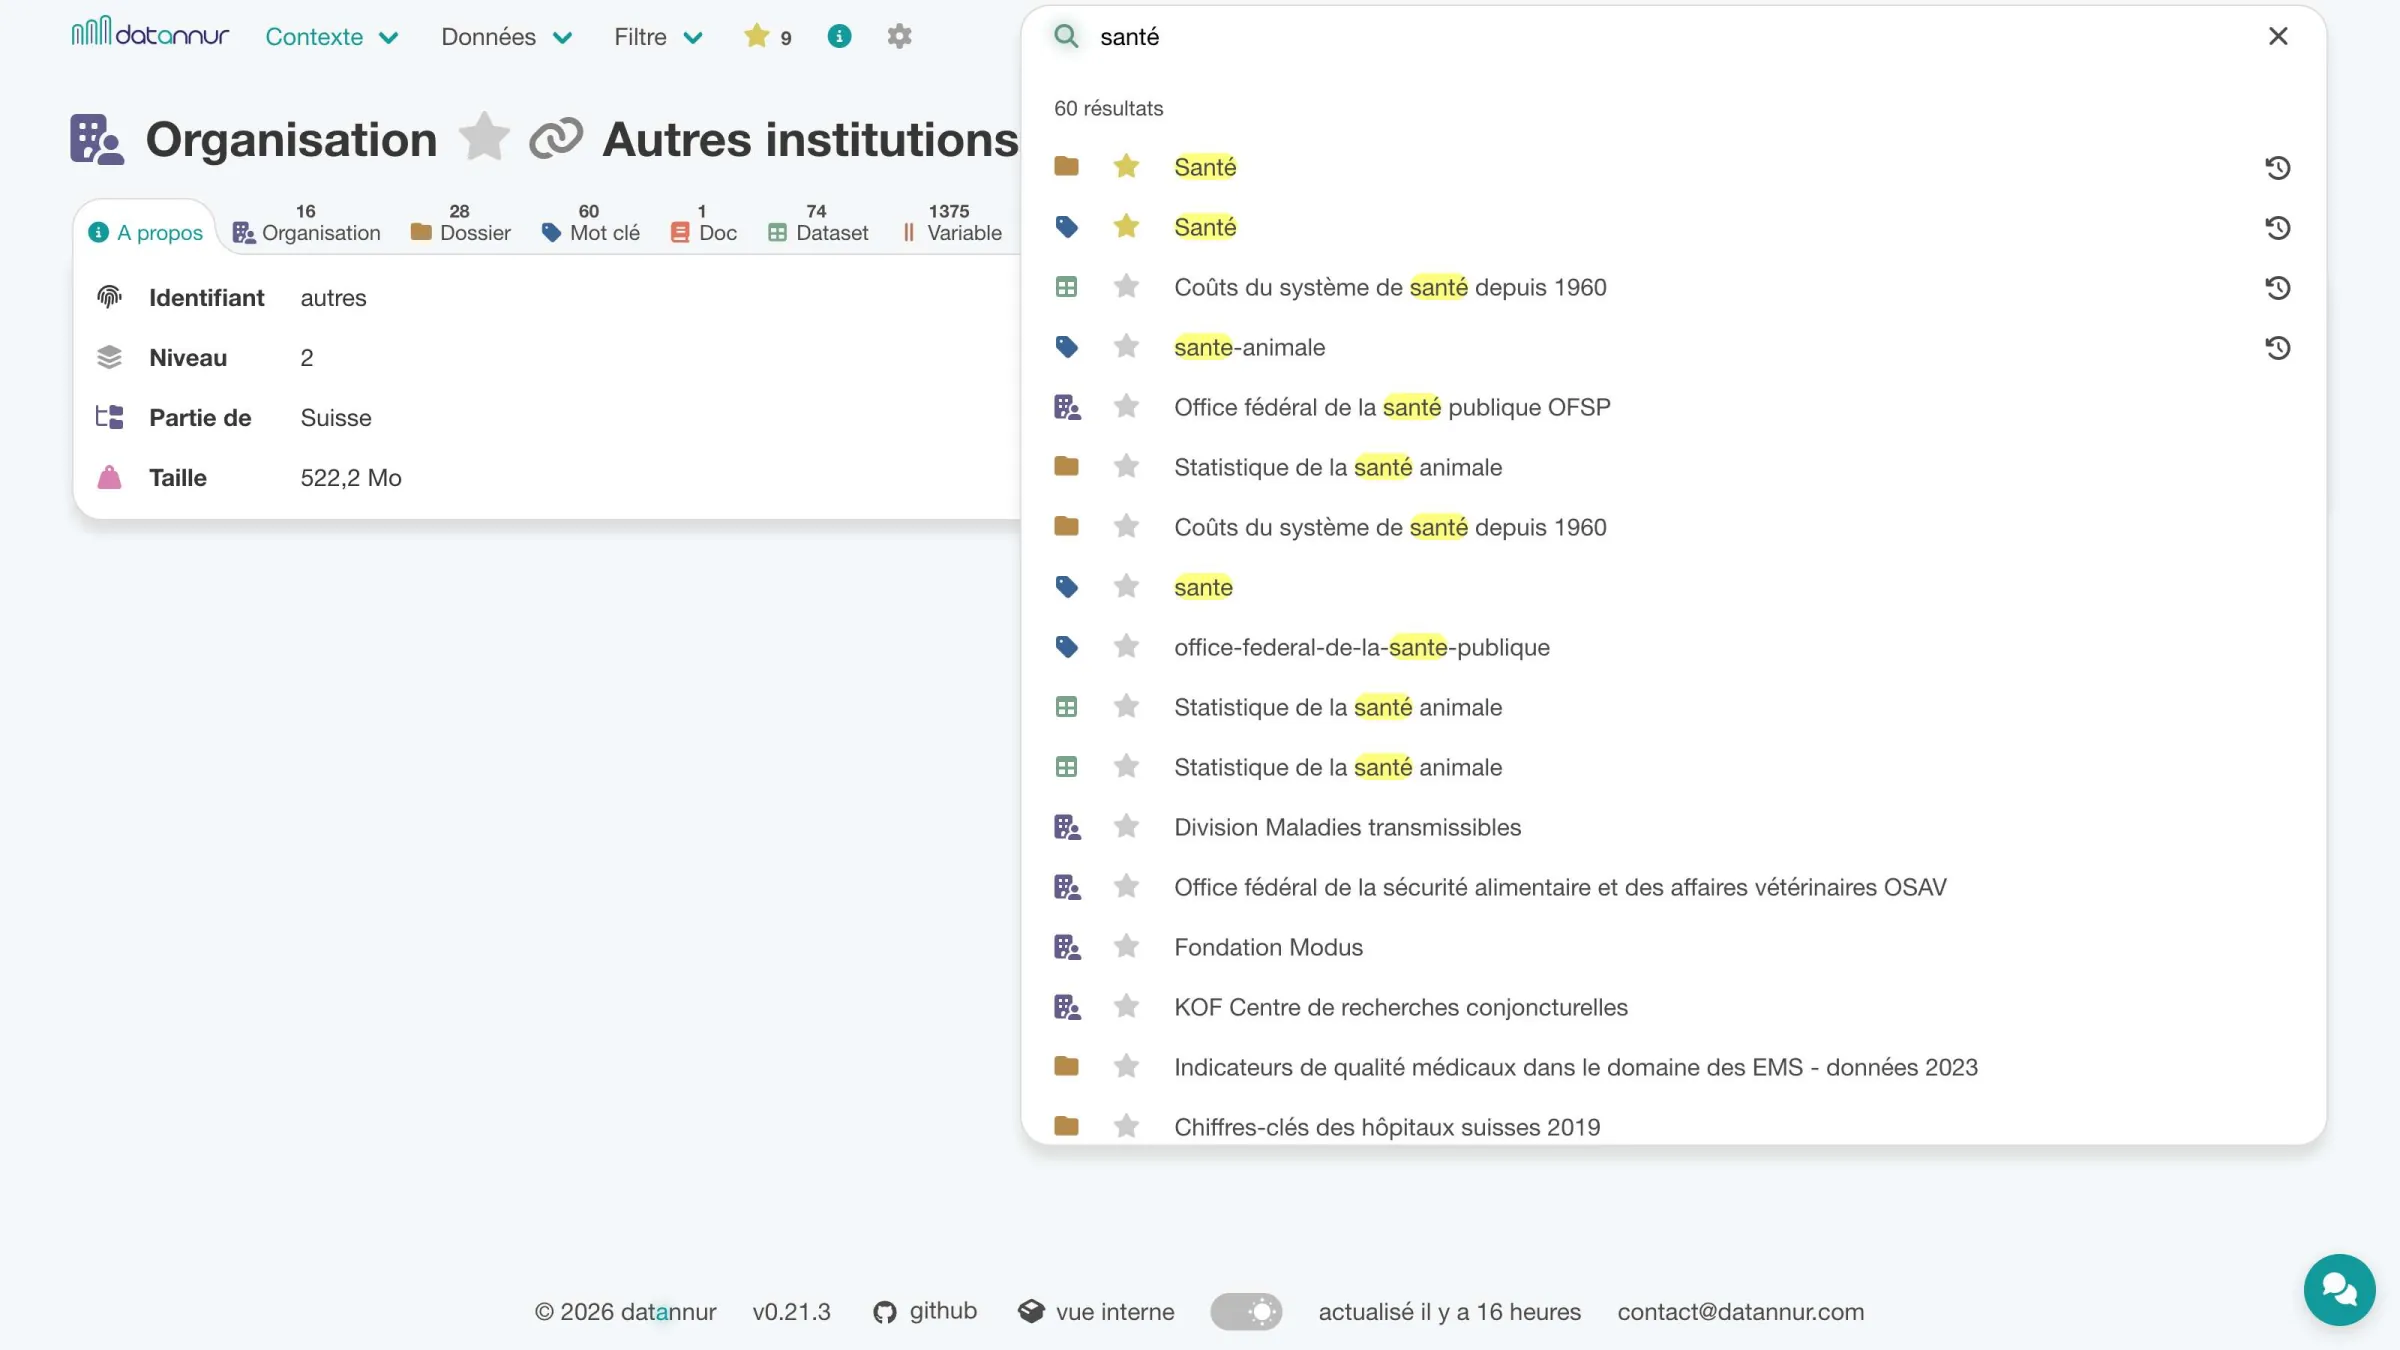Click history icon on sante-animale row

pyautogui.click(x=2278, y=347)
